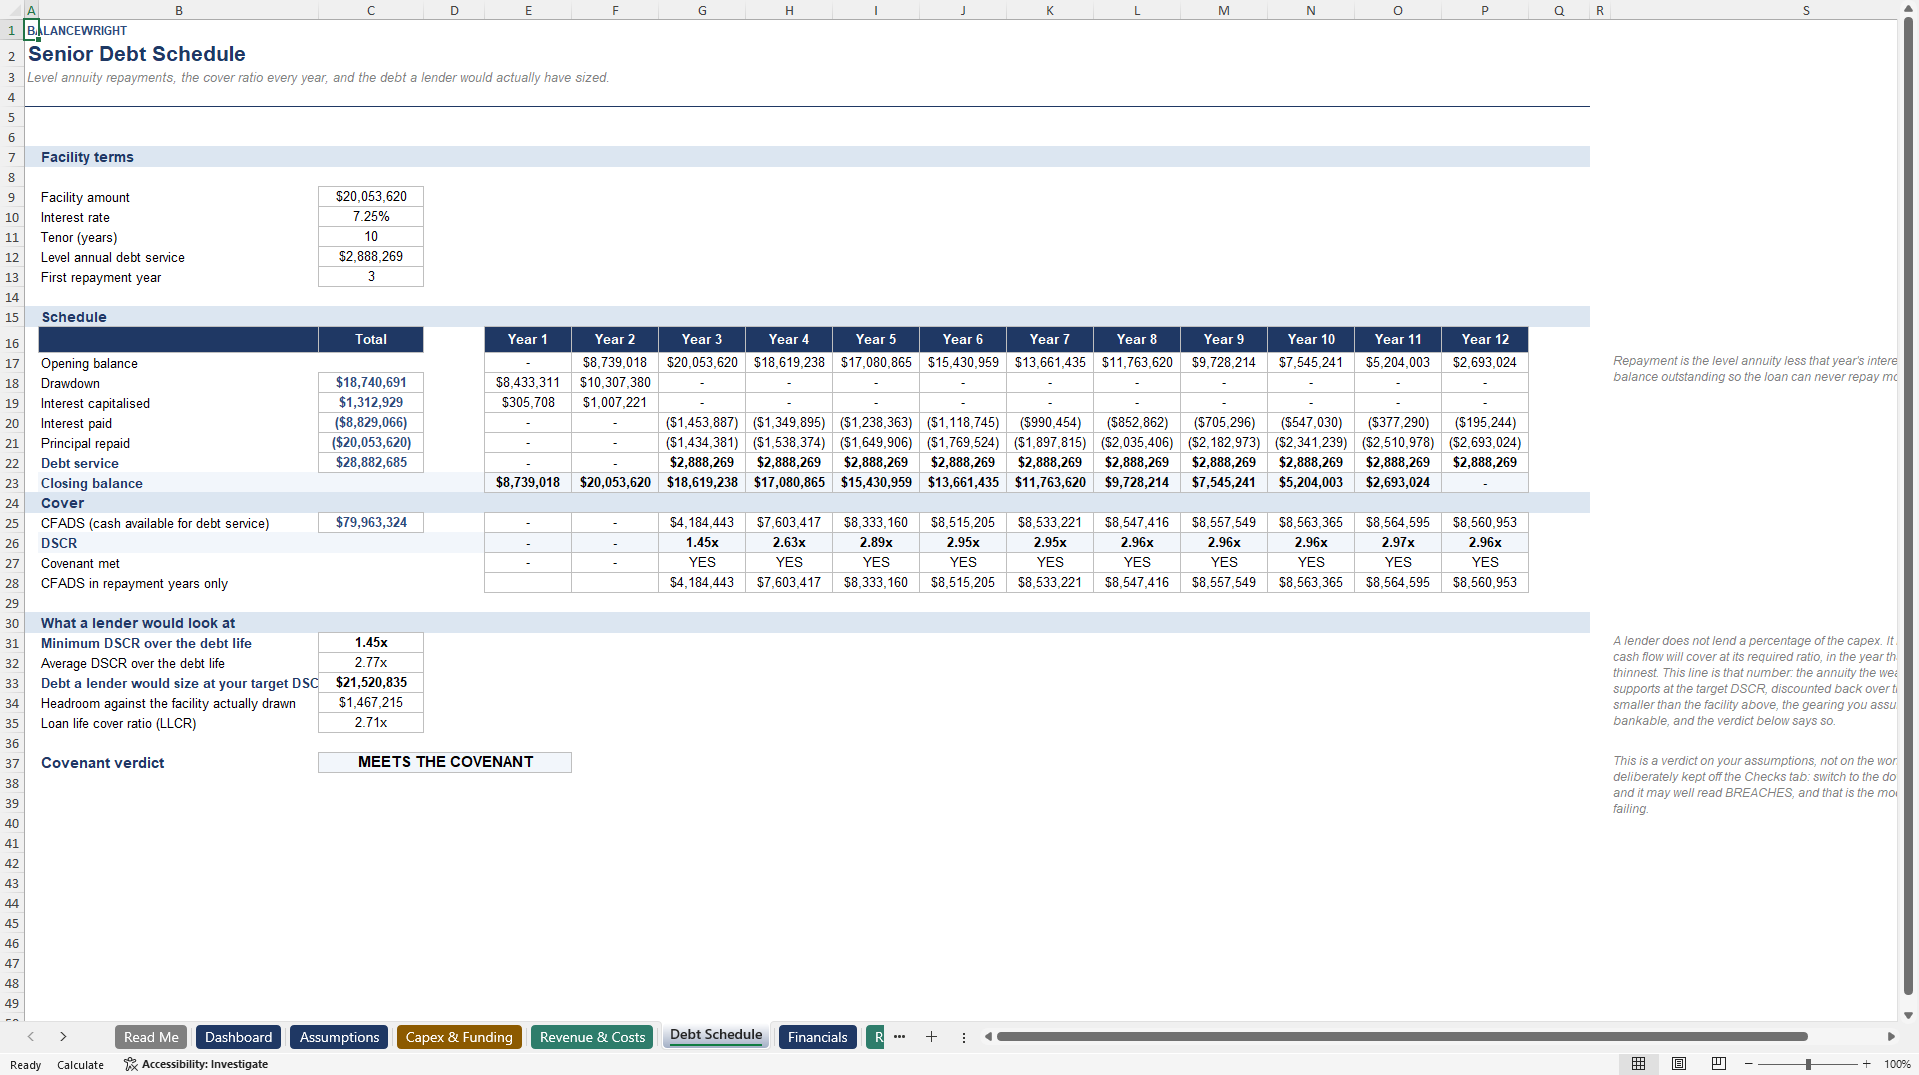Select the Year 3 Covenant met YES cell
Screen dimensions: 1919x1075
coord(702,563)
